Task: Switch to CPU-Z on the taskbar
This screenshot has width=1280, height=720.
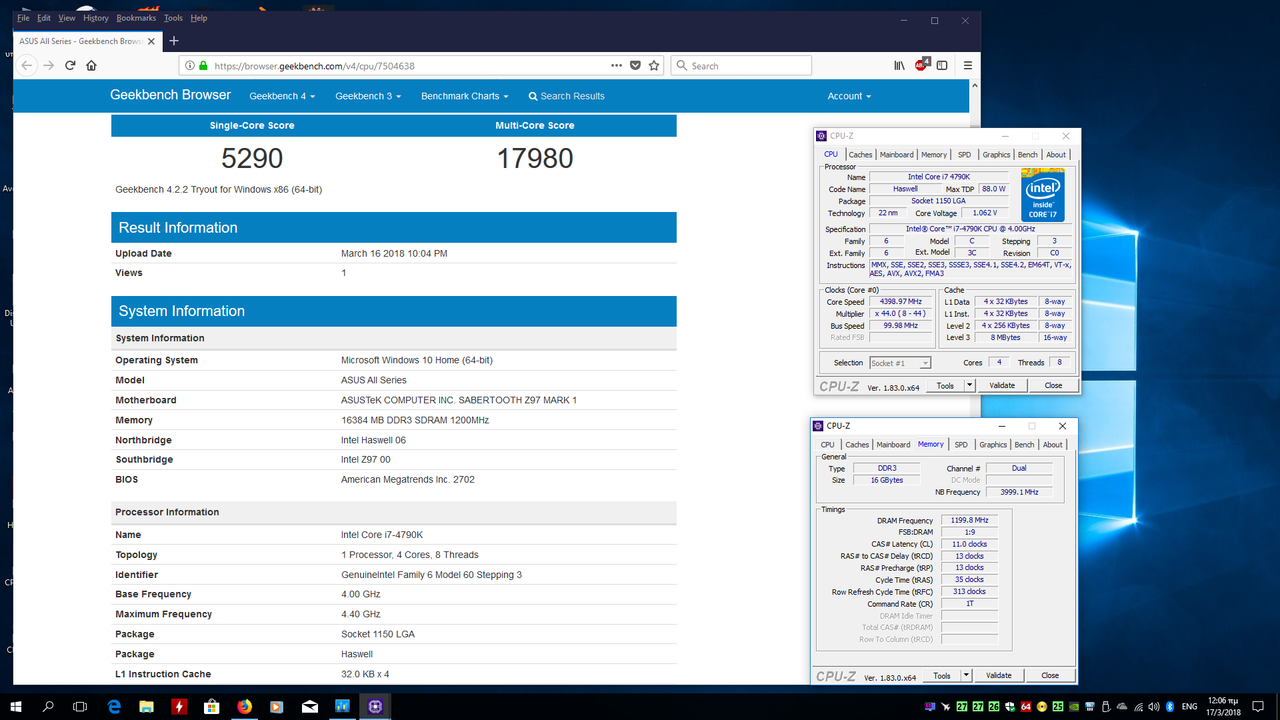Action: [x=374, y=706]
